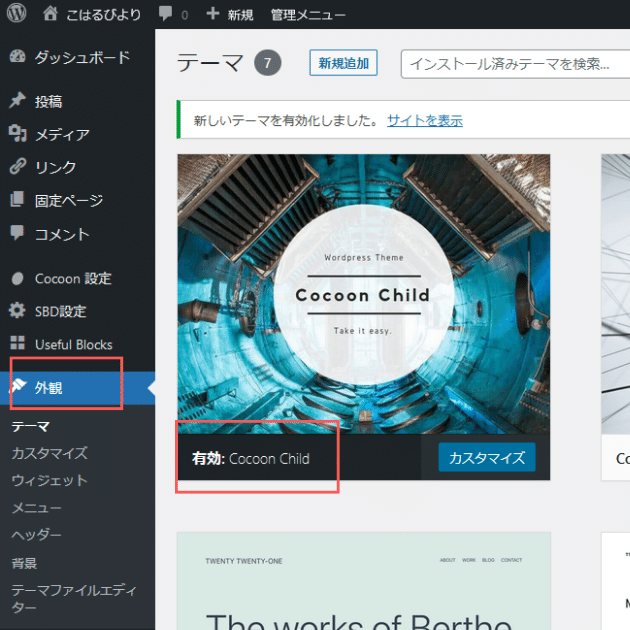Click the pushpin icon for 投稿

pyautogui.click(x=17, y=100)
